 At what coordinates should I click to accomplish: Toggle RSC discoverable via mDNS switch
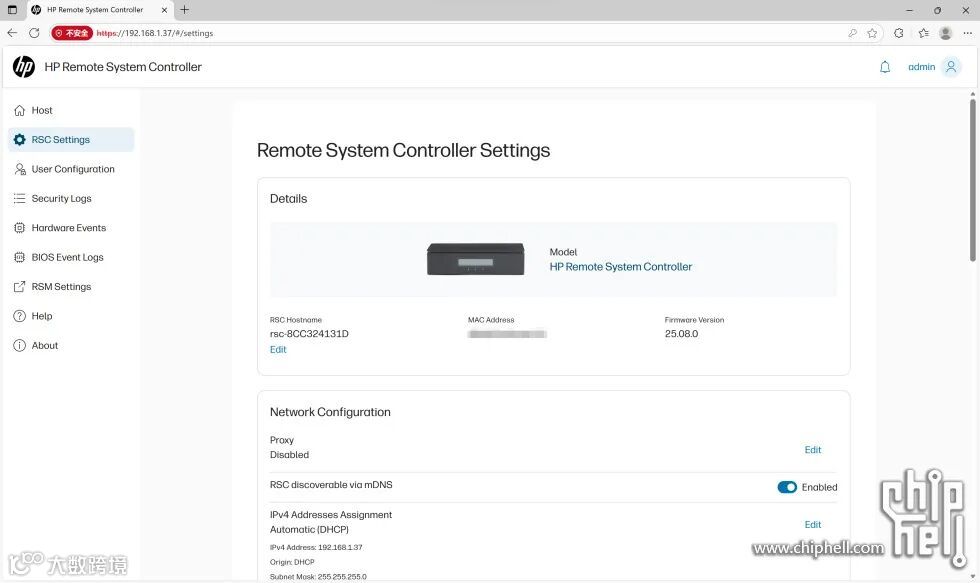point(787,487)
